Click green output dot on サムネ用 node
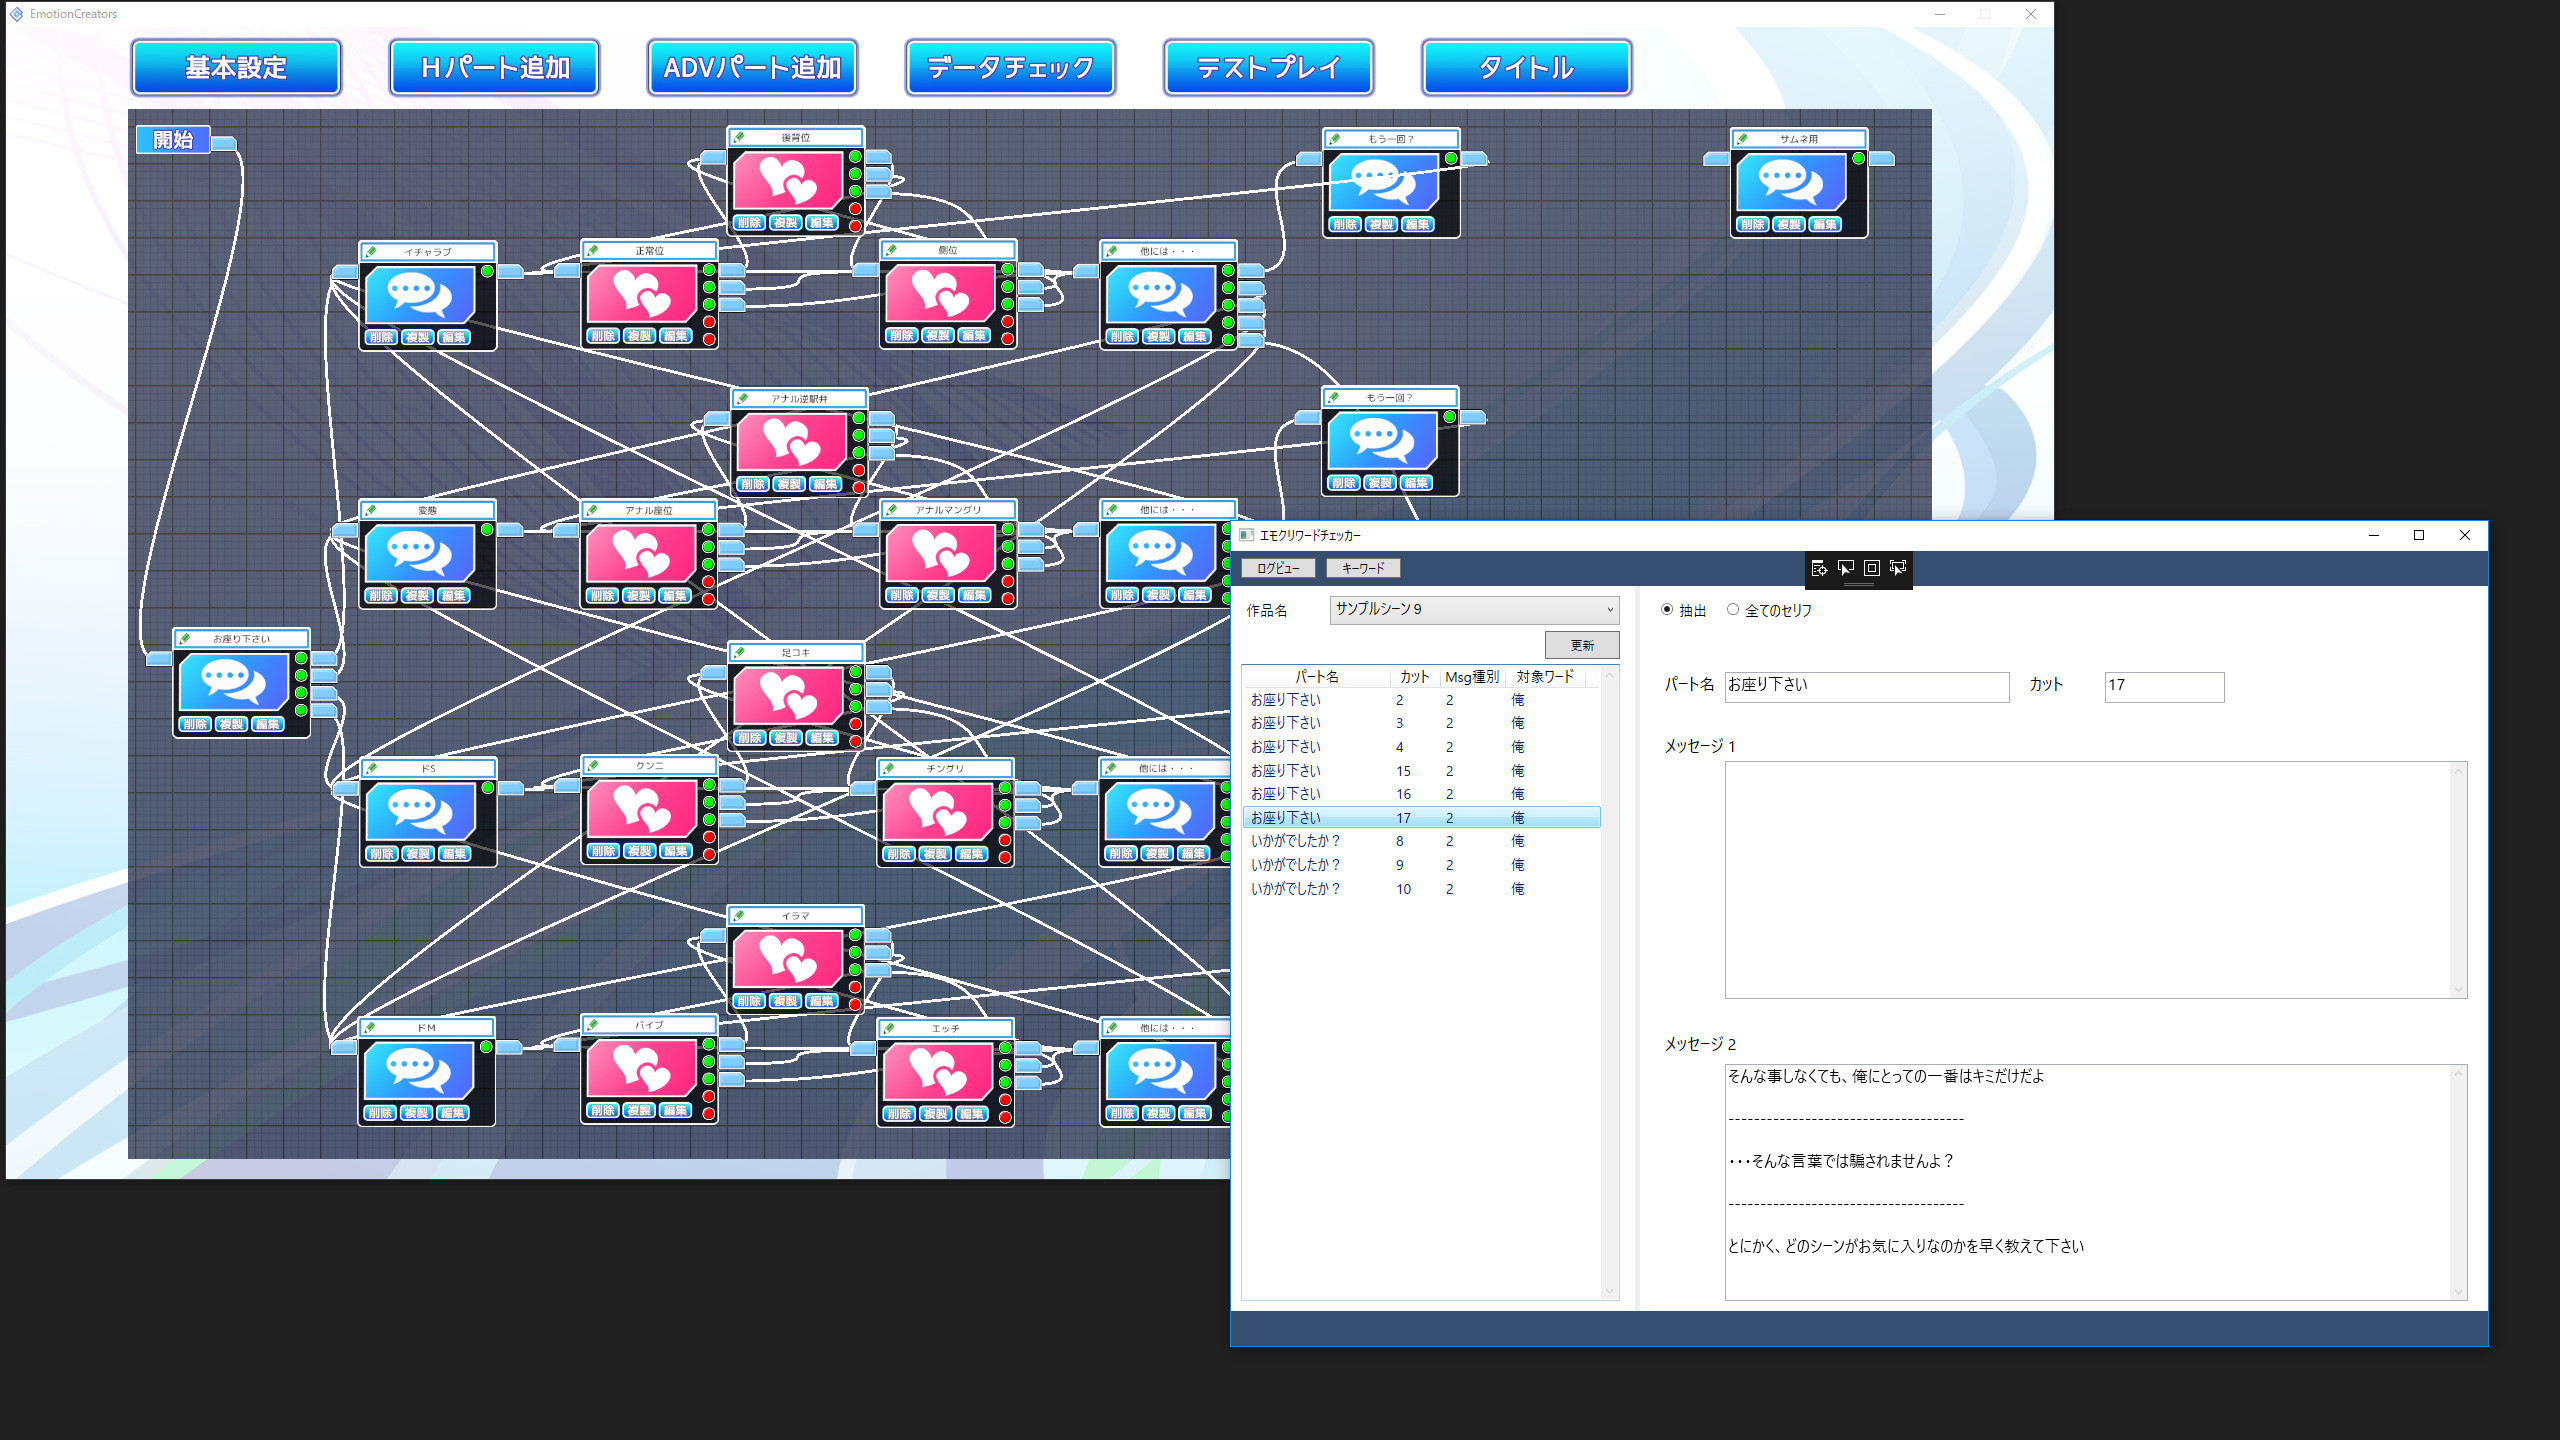 coord(1858,158)
